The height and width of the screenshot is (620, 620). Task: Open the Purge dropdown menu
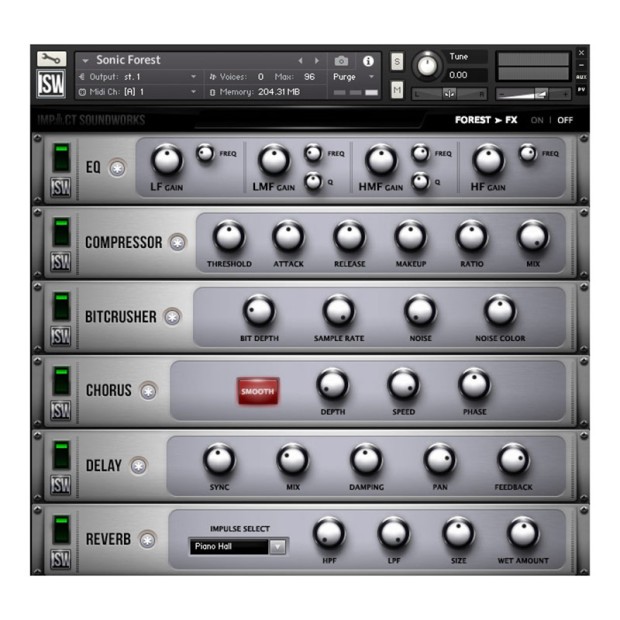coord(371,77)
